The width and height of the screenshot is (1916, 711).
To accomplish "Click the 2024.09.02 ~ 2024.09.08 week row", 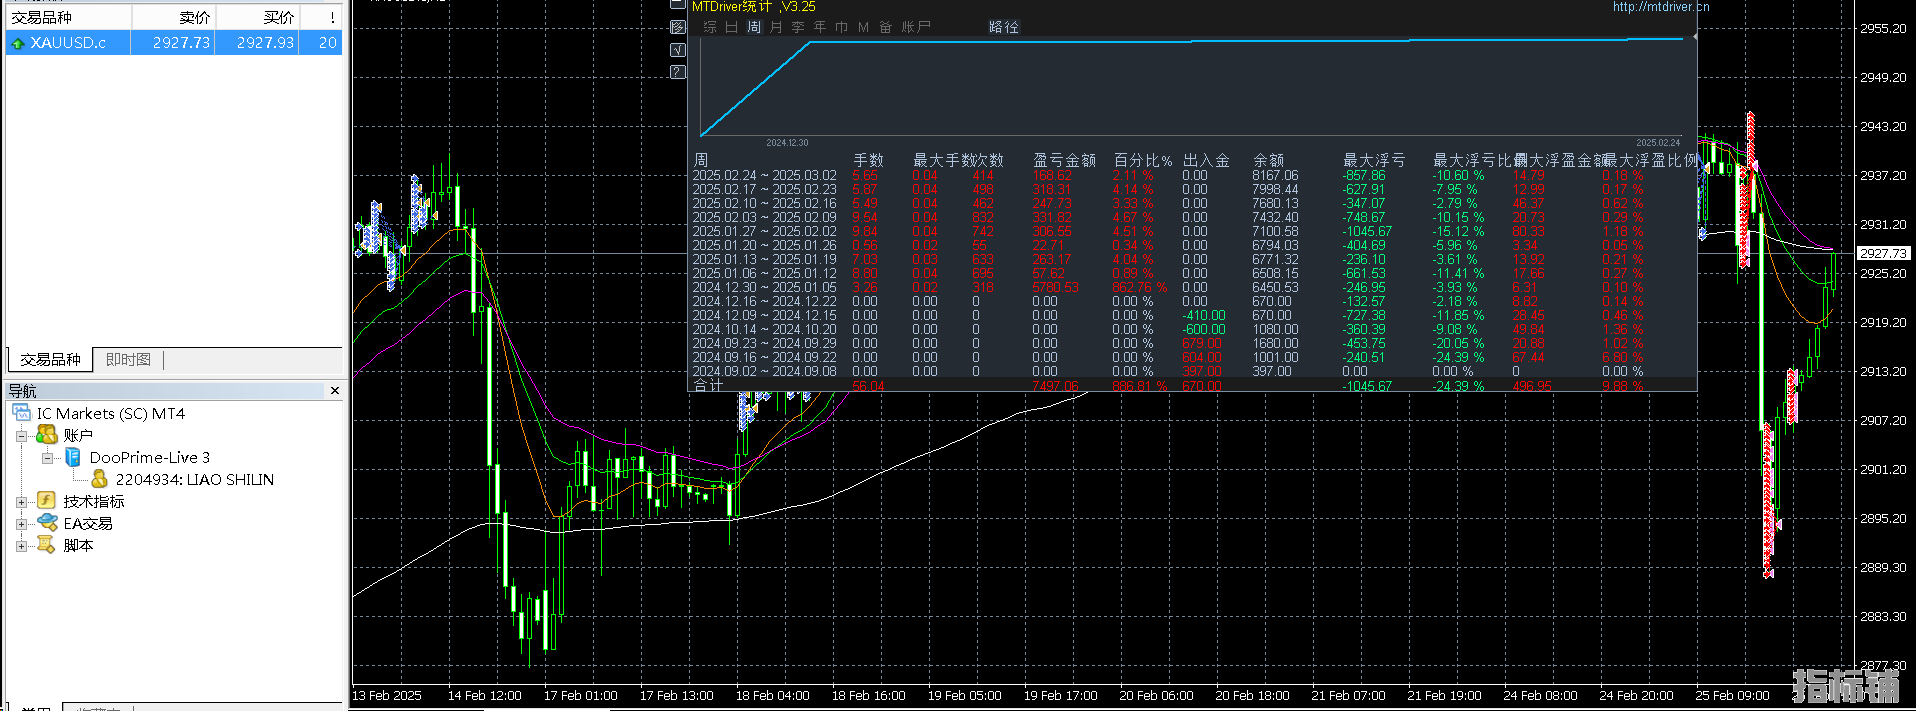I will click(x=1192, y=371).
